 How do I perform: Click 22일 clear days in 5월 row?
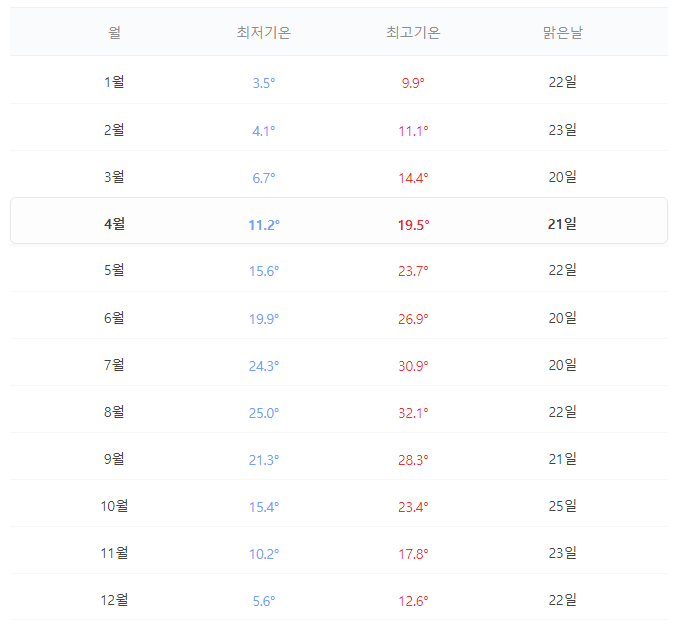tap(563, 270)
